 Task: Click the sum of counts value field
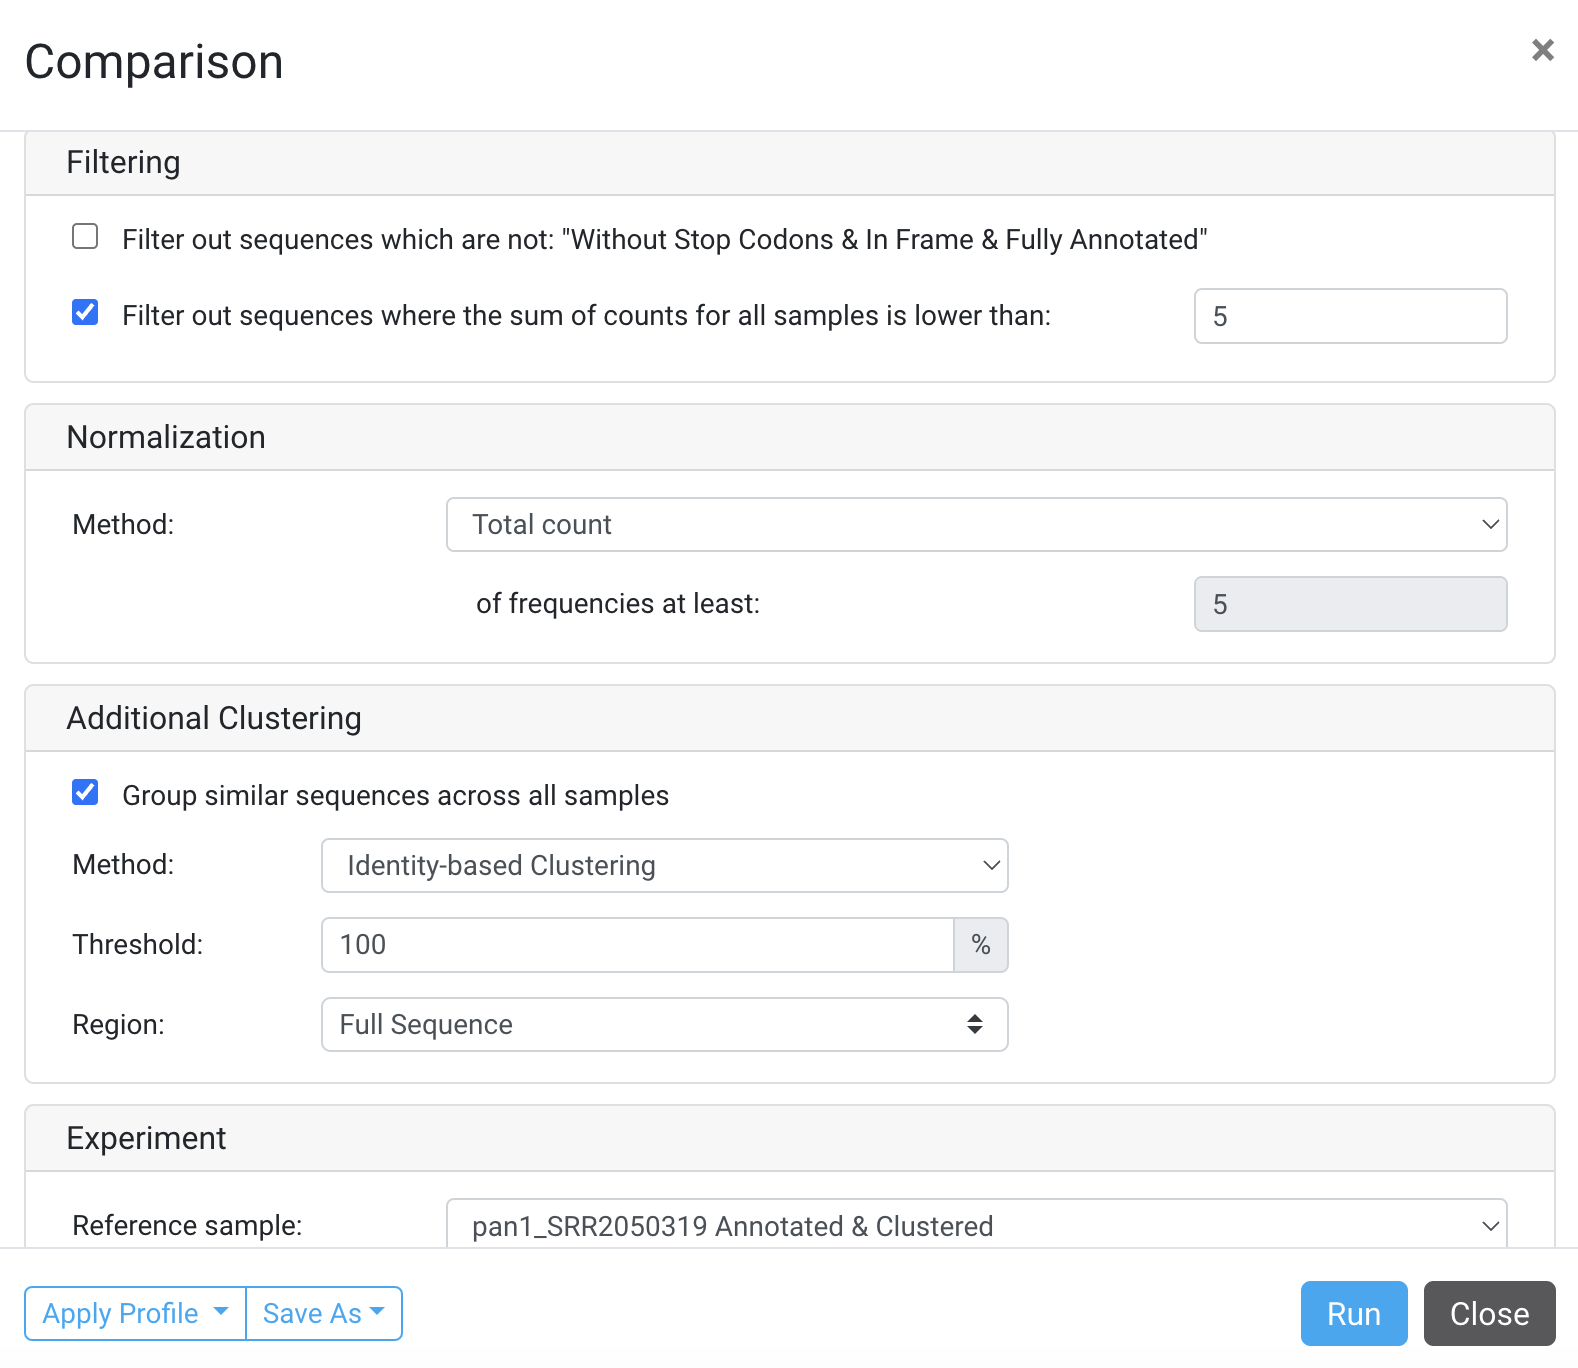tap(1350, 317)
